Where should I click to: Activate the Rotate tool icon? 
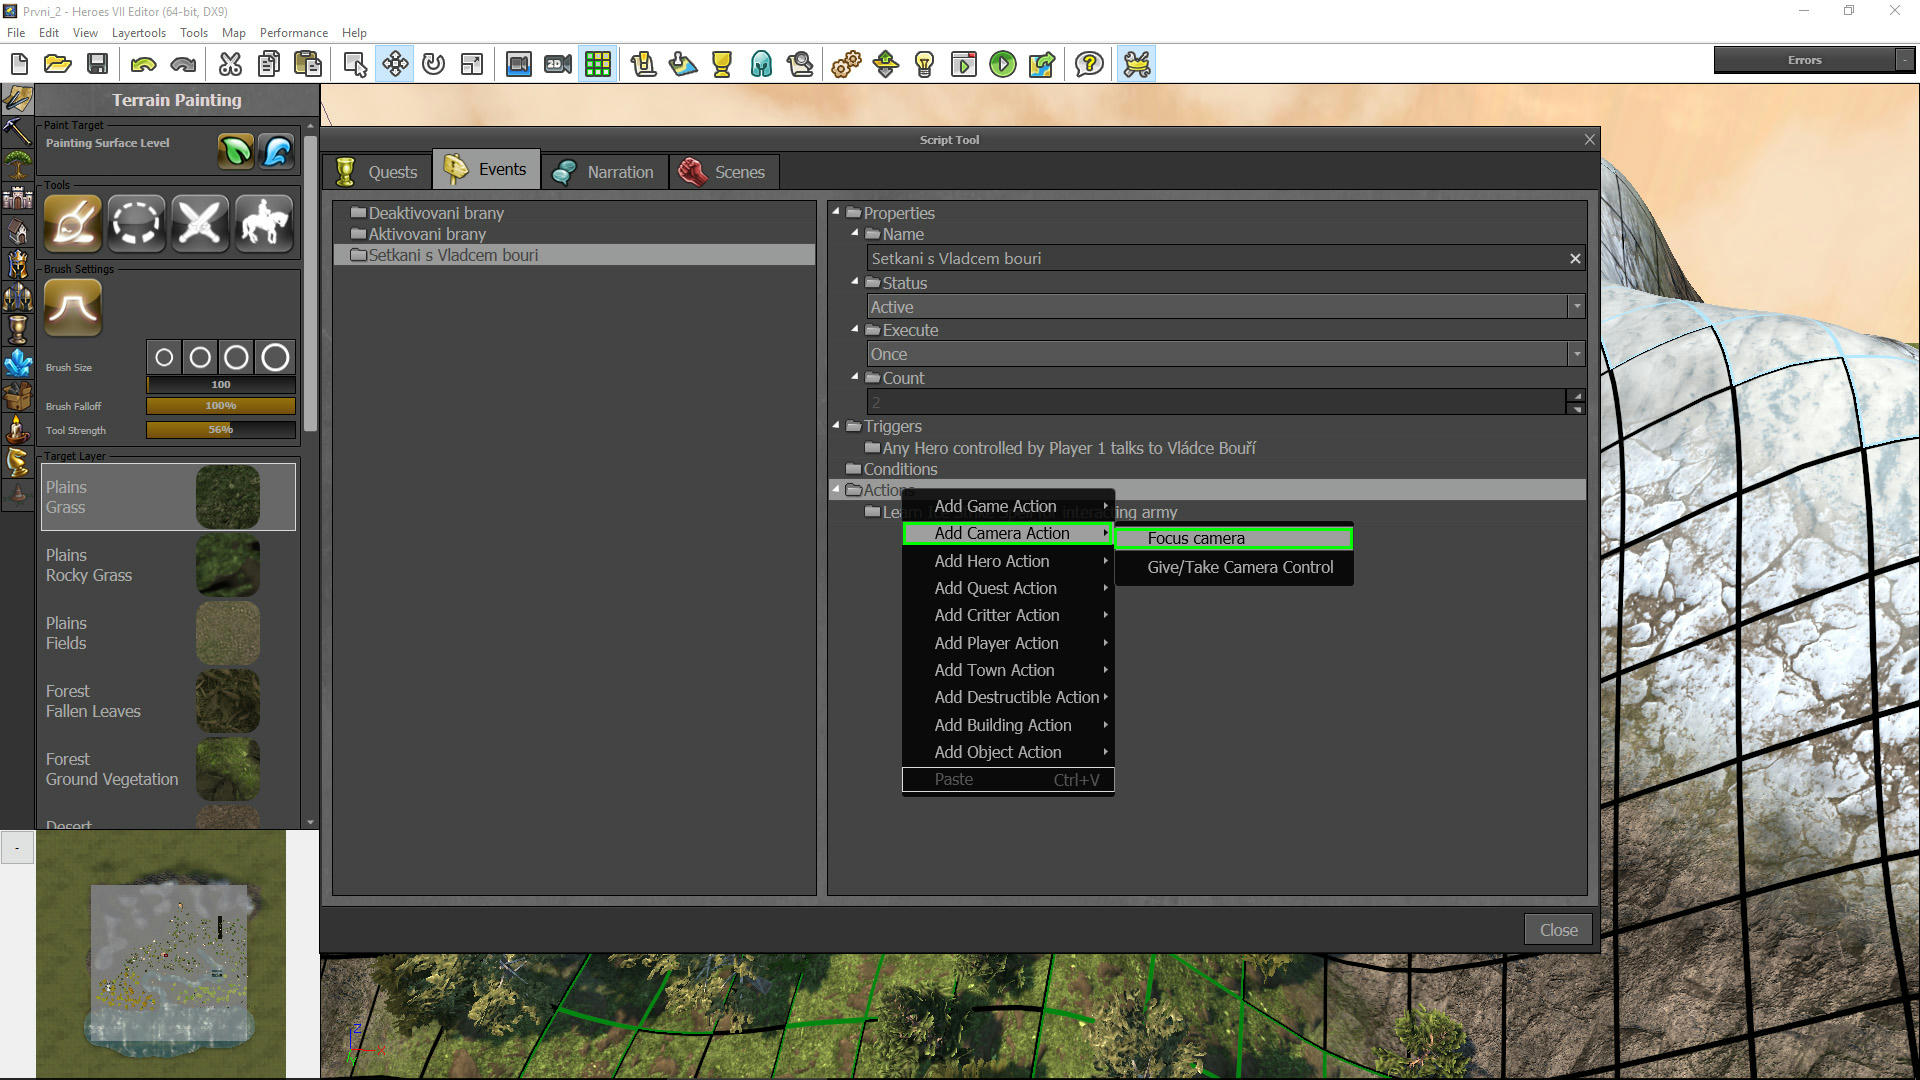(433, 65)
